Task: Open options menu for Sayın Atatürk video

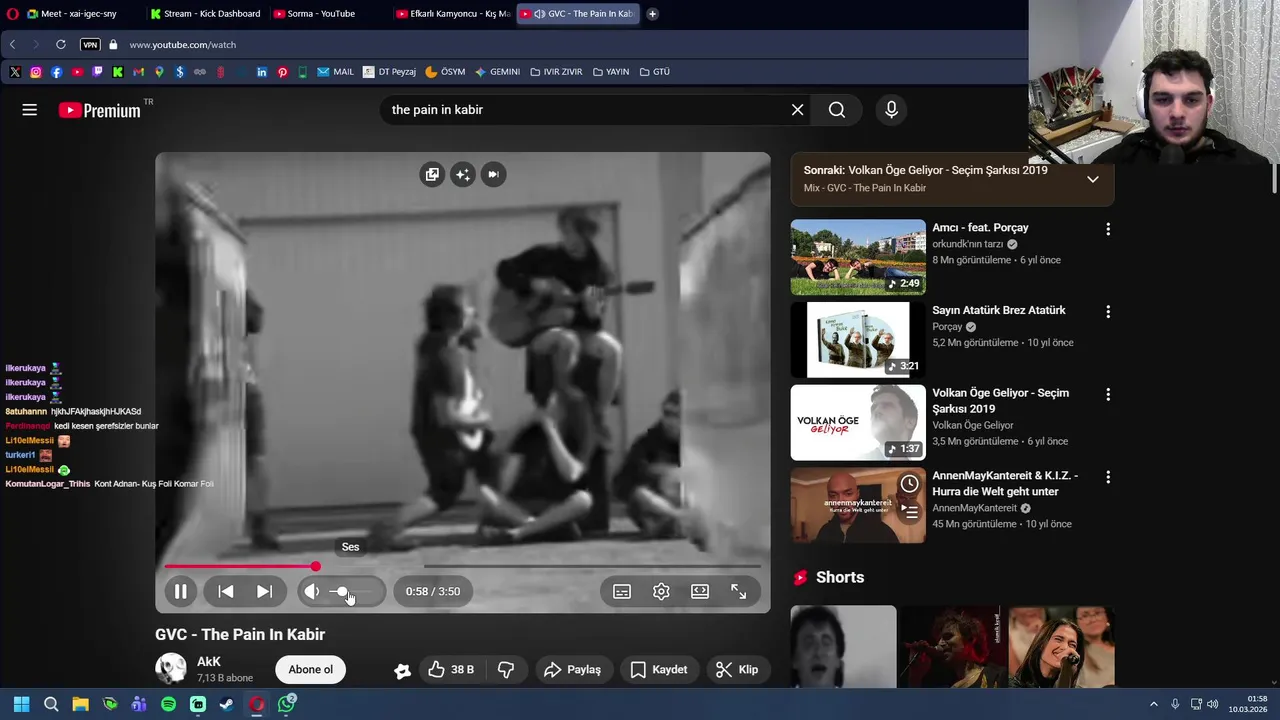Action: (x=1107, y=312)
